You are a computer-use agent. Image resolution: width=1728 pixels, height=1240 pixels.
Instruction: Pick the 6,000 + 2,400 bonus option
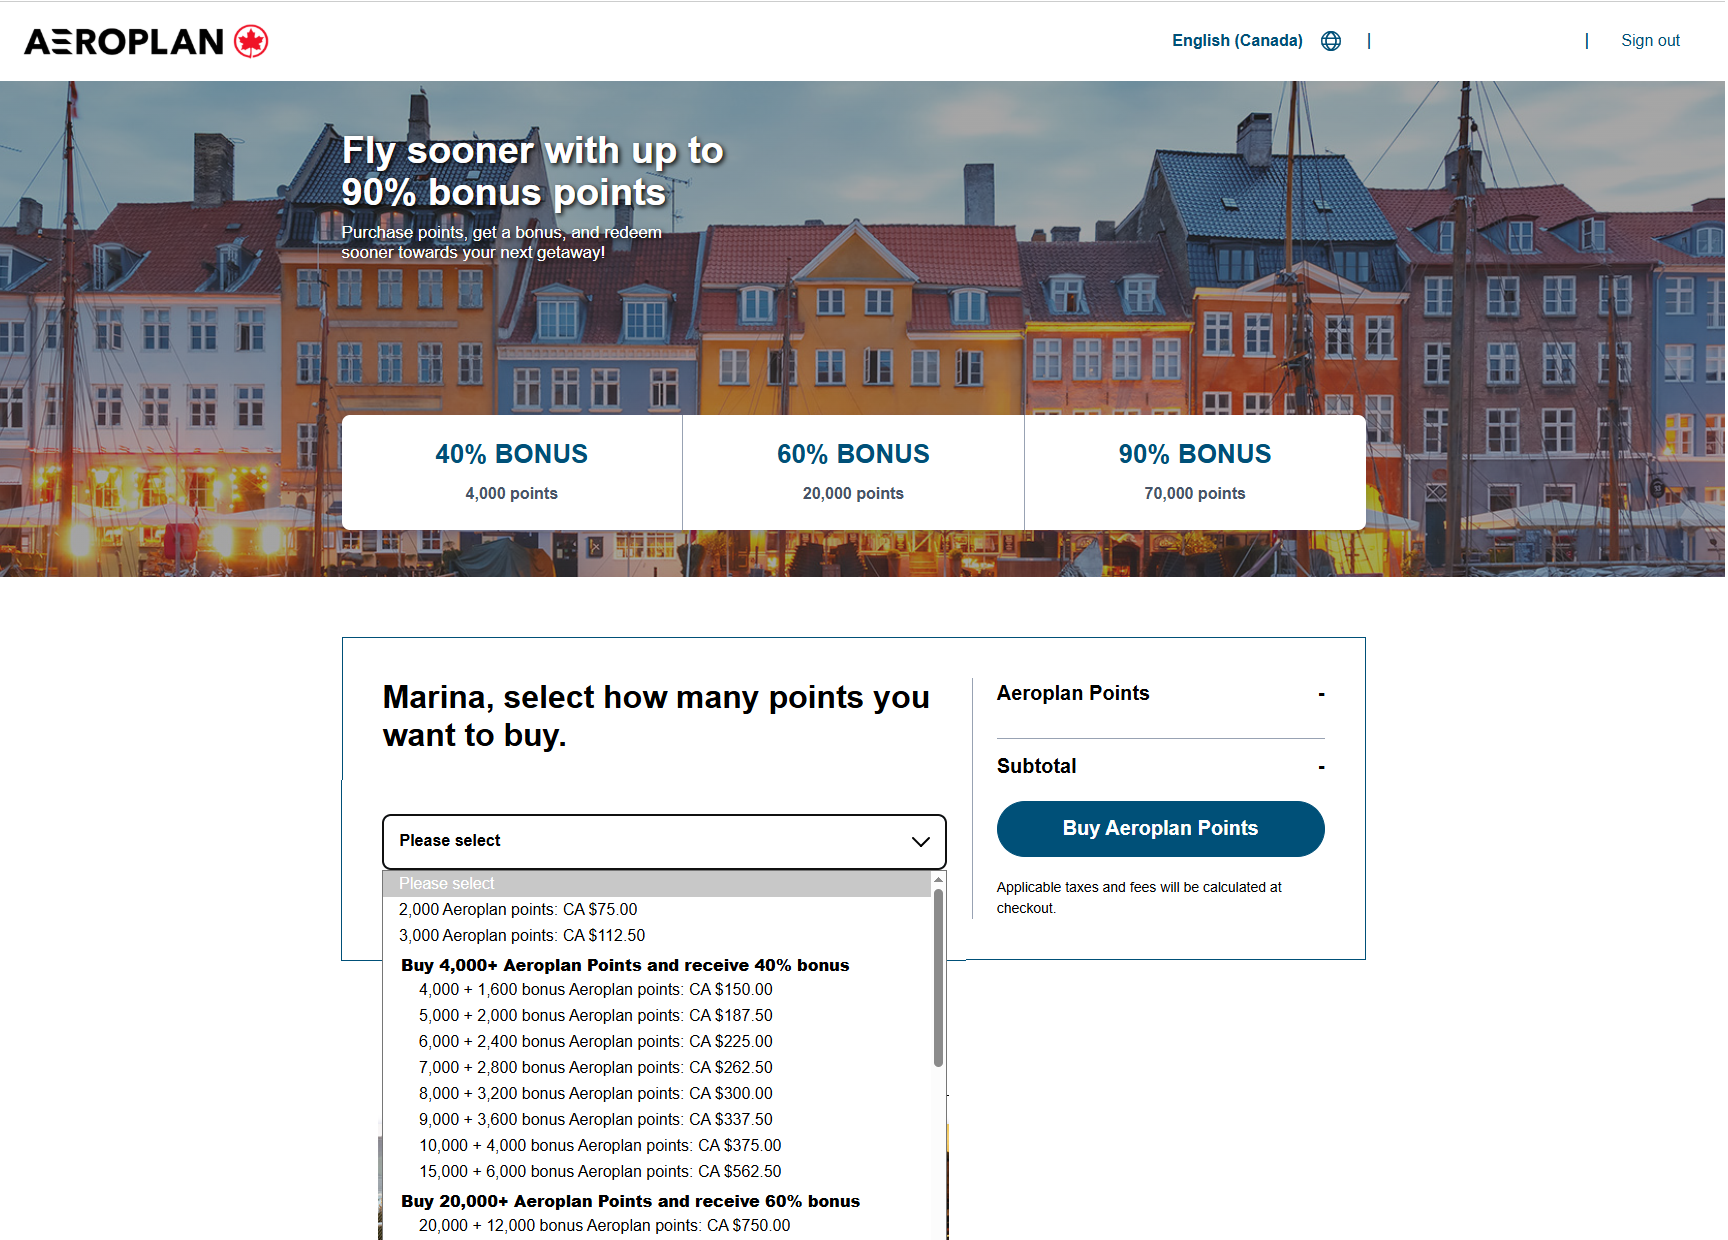click(x=595, y=1041)
